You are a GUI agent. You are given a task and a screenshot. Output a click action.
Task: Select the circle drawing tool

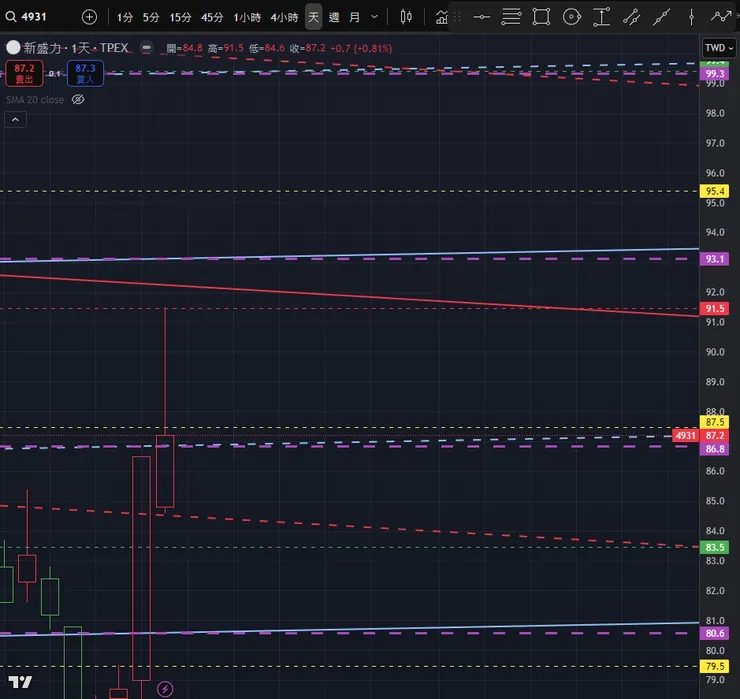(572, 17)
